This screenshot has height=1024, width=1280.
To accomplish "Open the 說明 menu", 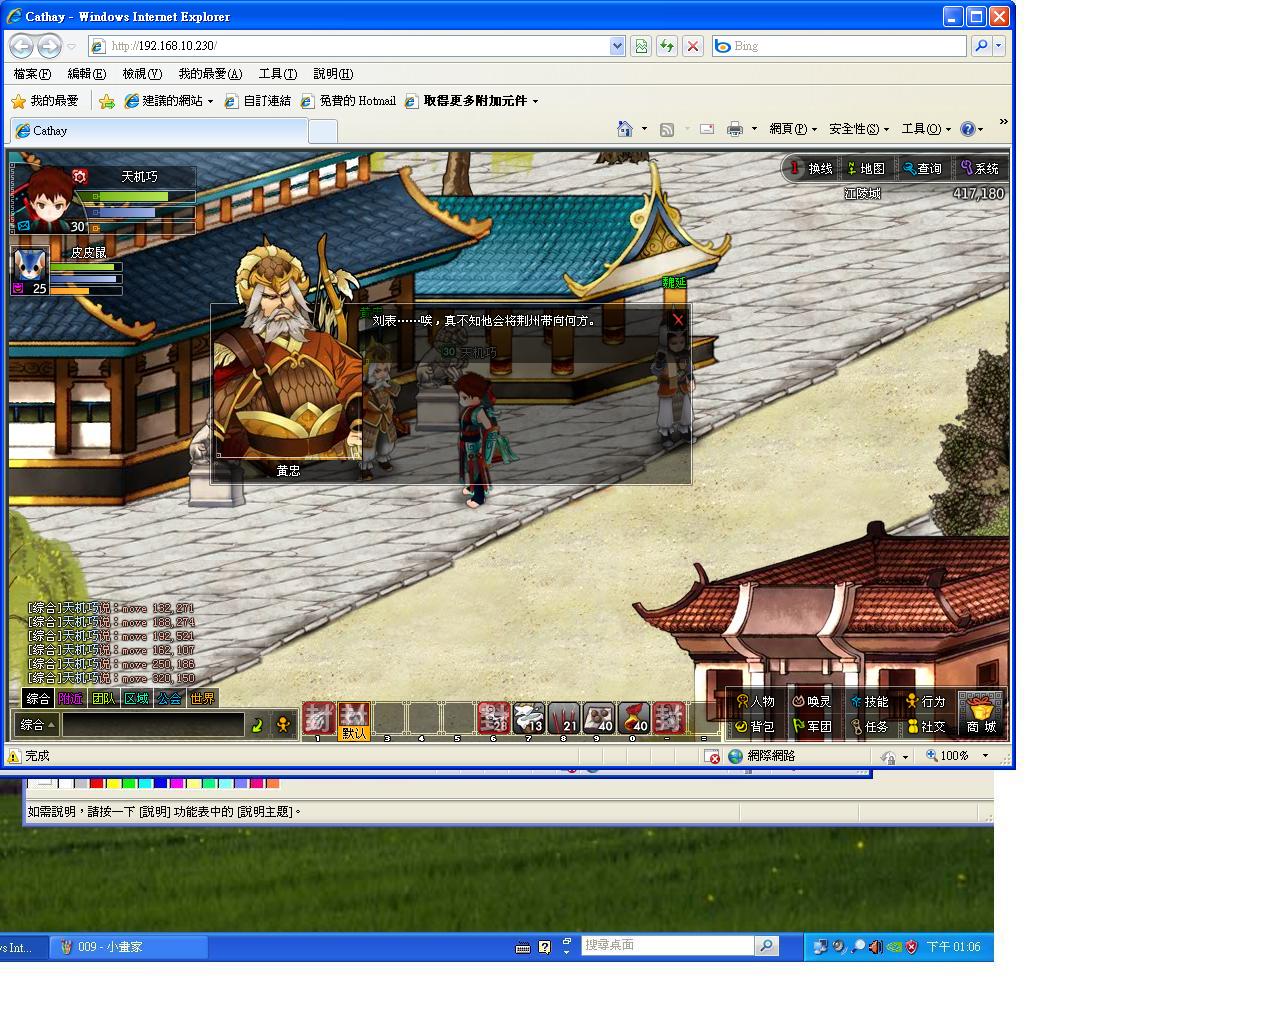I will pos(333,74).
